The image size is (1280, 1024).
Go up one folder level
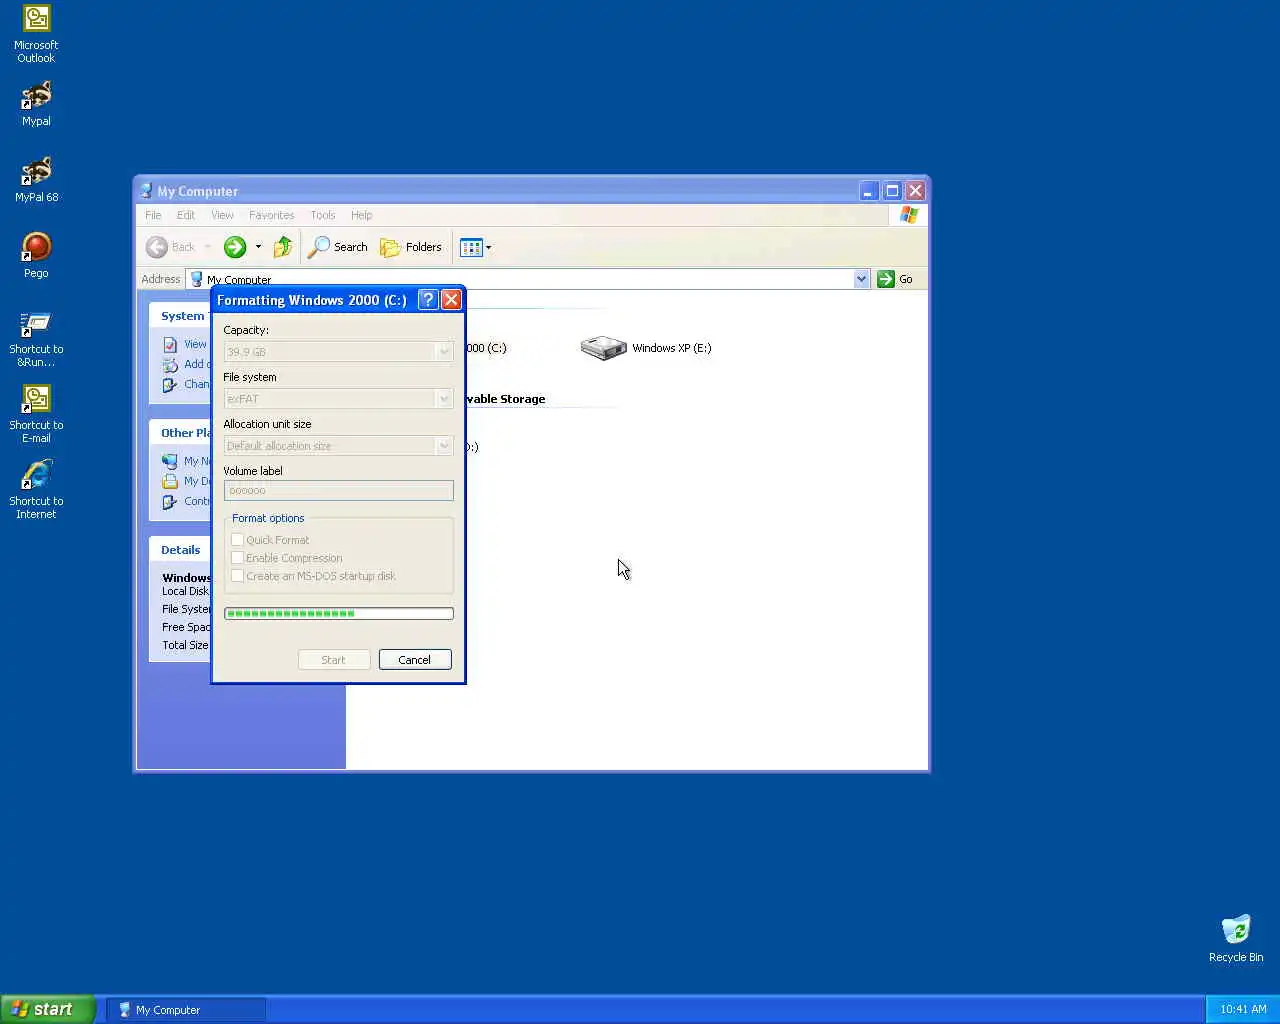(283, 247)
